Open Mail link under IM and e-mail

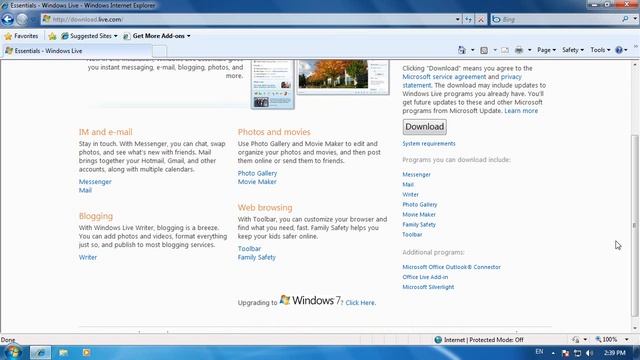tap(85, 191)
